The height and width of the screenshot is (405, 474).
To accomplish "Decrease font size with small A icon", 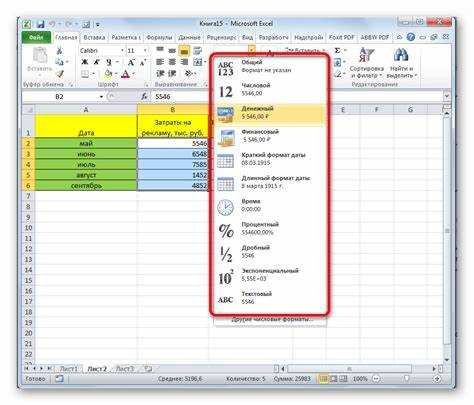I will coord(143,62).
